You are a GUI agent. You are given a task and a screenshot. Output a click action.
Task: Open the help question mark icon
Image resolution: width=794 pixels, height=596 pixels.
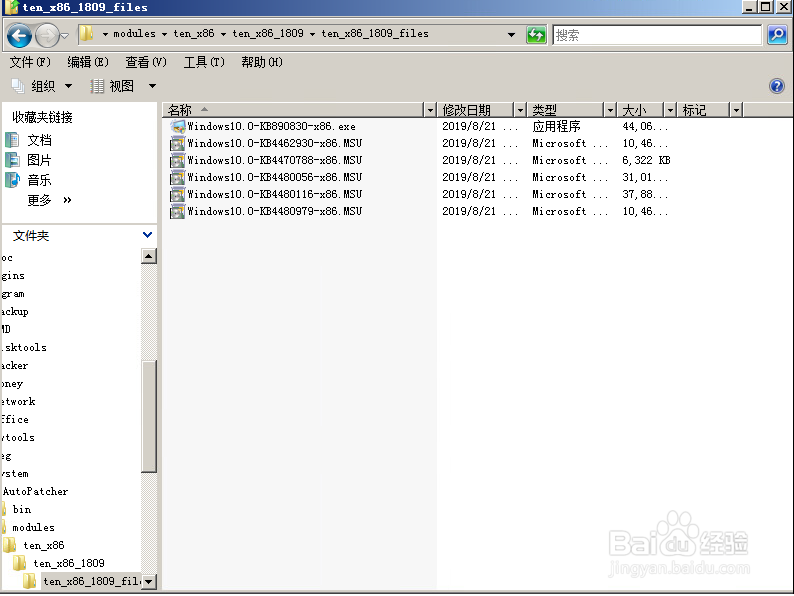tap(776, 86)
